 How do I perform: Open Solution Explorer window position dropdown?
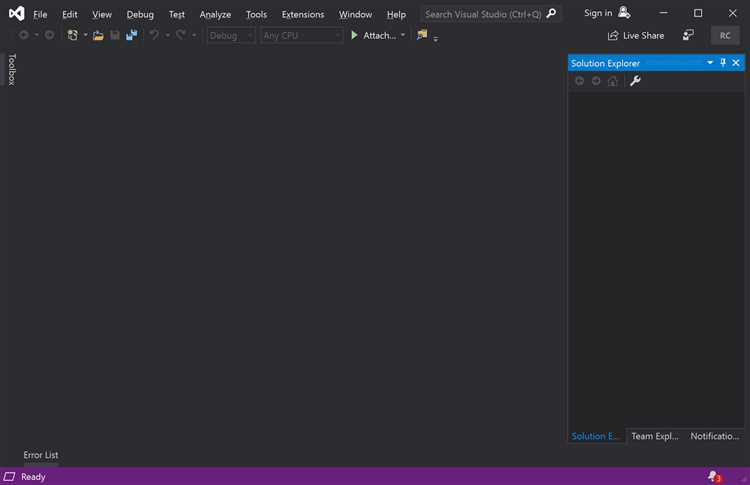pos(710,63)
